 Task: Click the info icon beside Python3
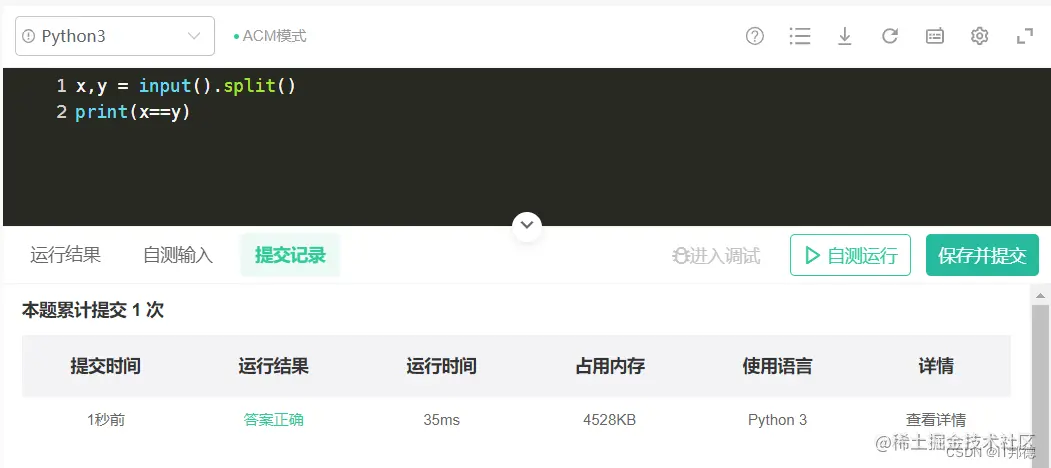pyautogui.click(x=29, y=36)
